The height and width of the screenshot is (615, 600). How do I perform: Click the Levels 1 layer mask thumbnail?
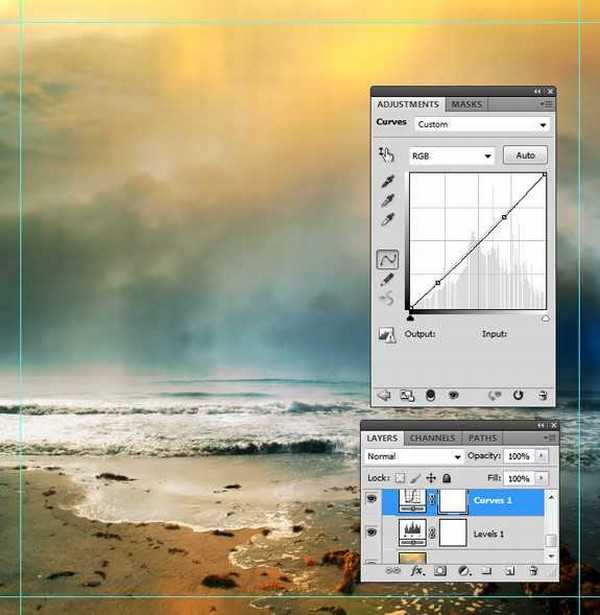(x=453, y=532)
